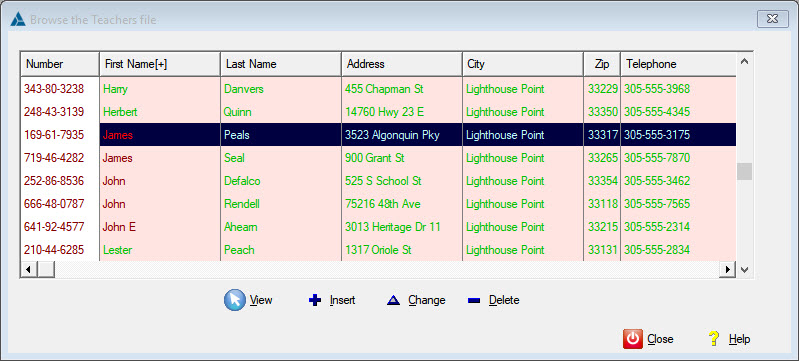The image size is (799, 361).
Task: Click the horizontal scrollbar right arrow
Action: [728, 269]
